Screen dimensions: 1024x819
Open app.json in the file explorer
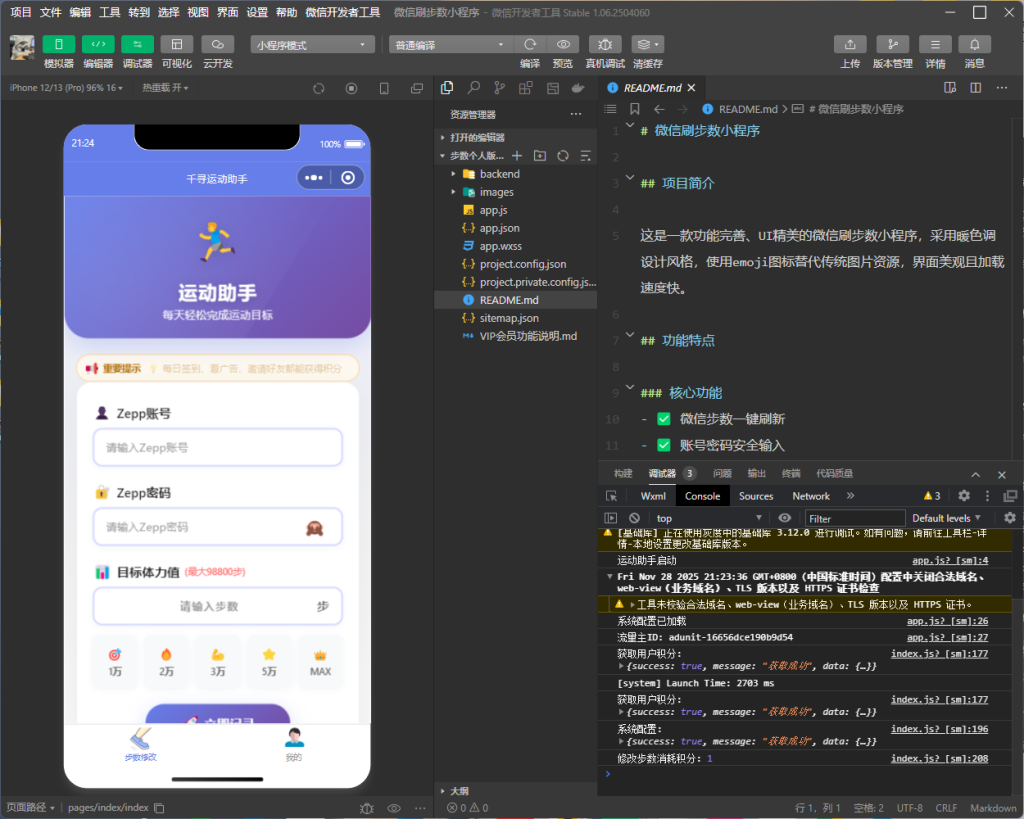[x=499, y=228]
